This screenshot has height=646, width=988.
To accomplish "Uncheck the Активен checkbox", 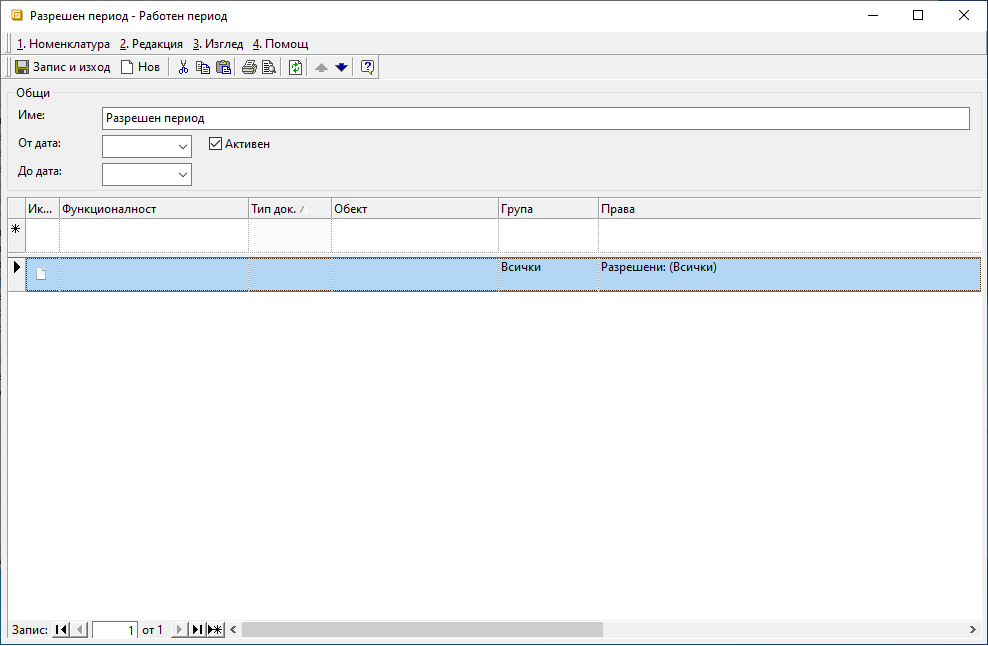I will coord(215,144).
